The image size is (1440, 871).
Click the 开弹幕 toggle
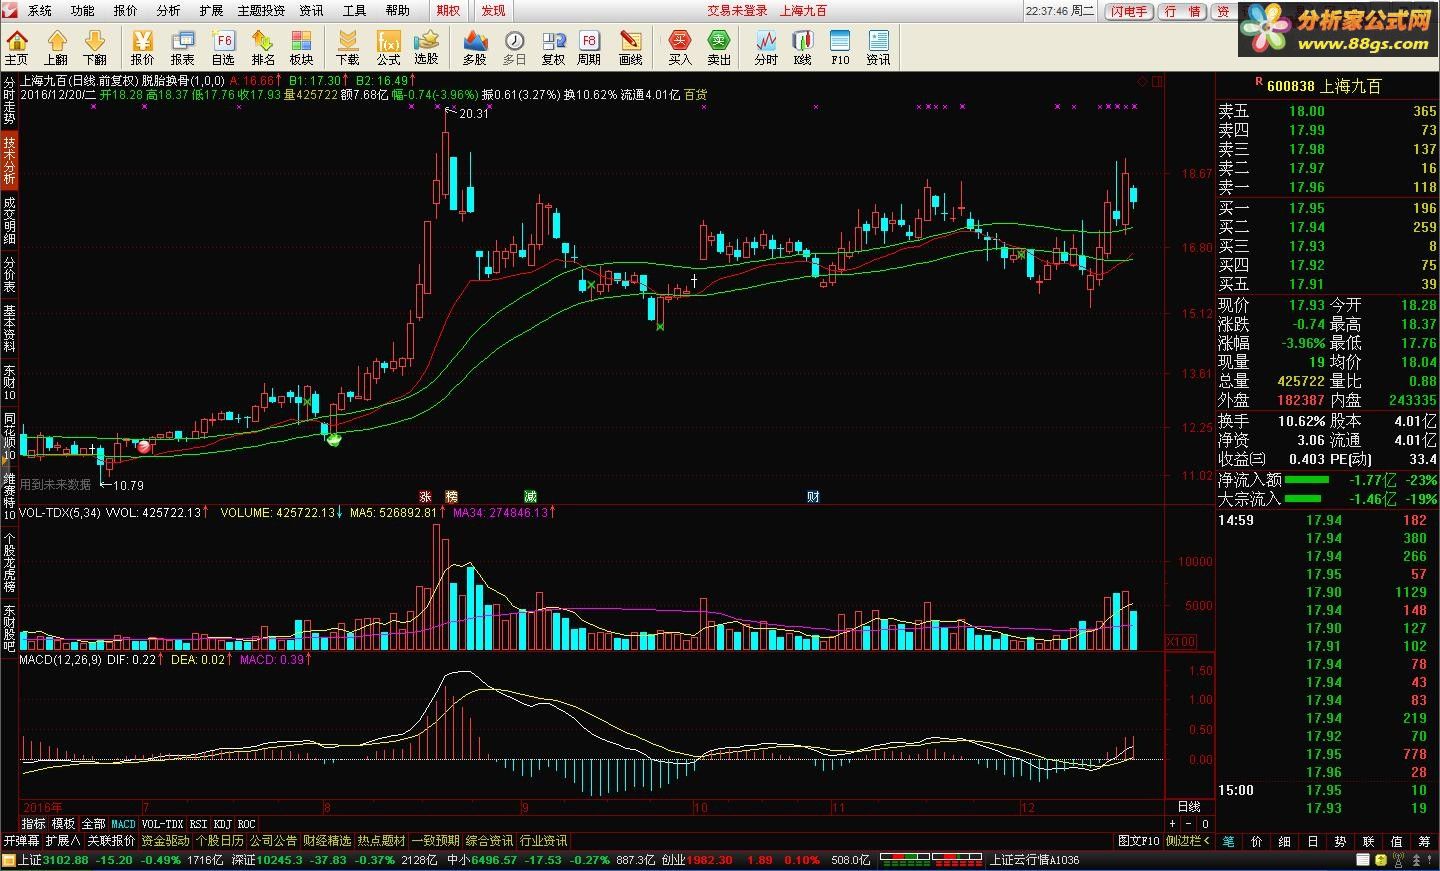click(21, 841)
